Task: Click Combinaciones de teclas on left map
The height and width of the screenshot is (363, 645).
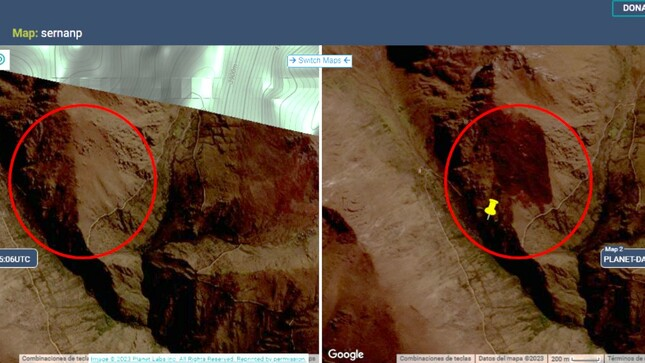Action: (55, 358)
